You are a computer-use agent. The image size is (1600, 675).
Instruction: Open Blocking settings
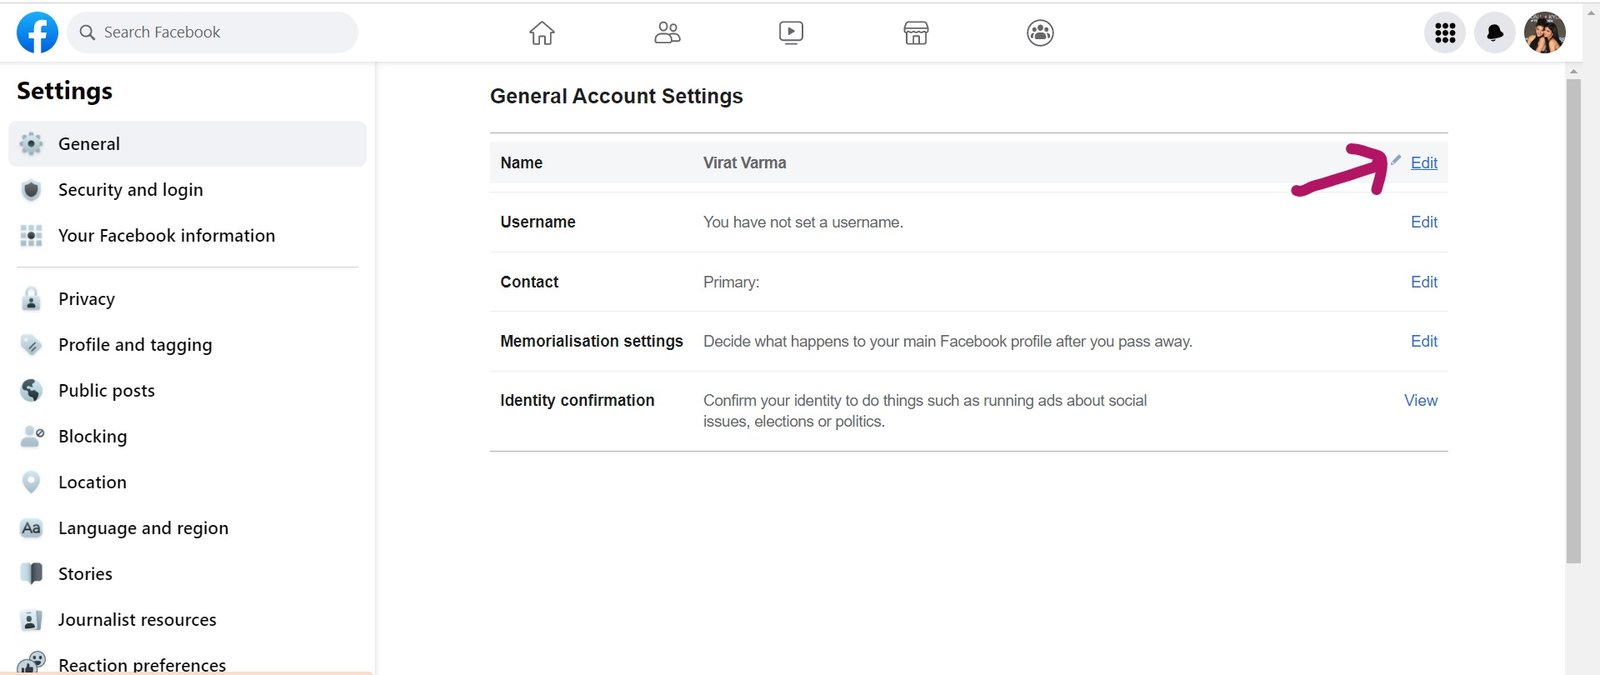pyautogui.click(x=188, y=436)
